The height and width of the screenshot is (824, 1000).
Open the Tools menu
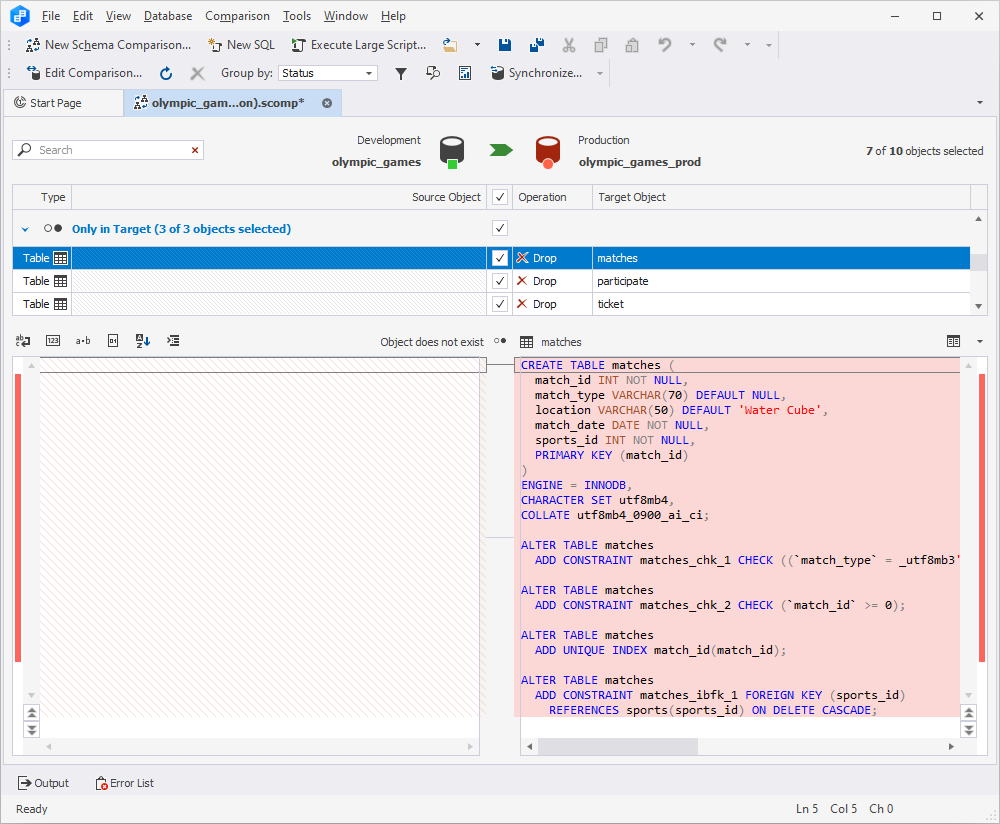tap(297, 16)
